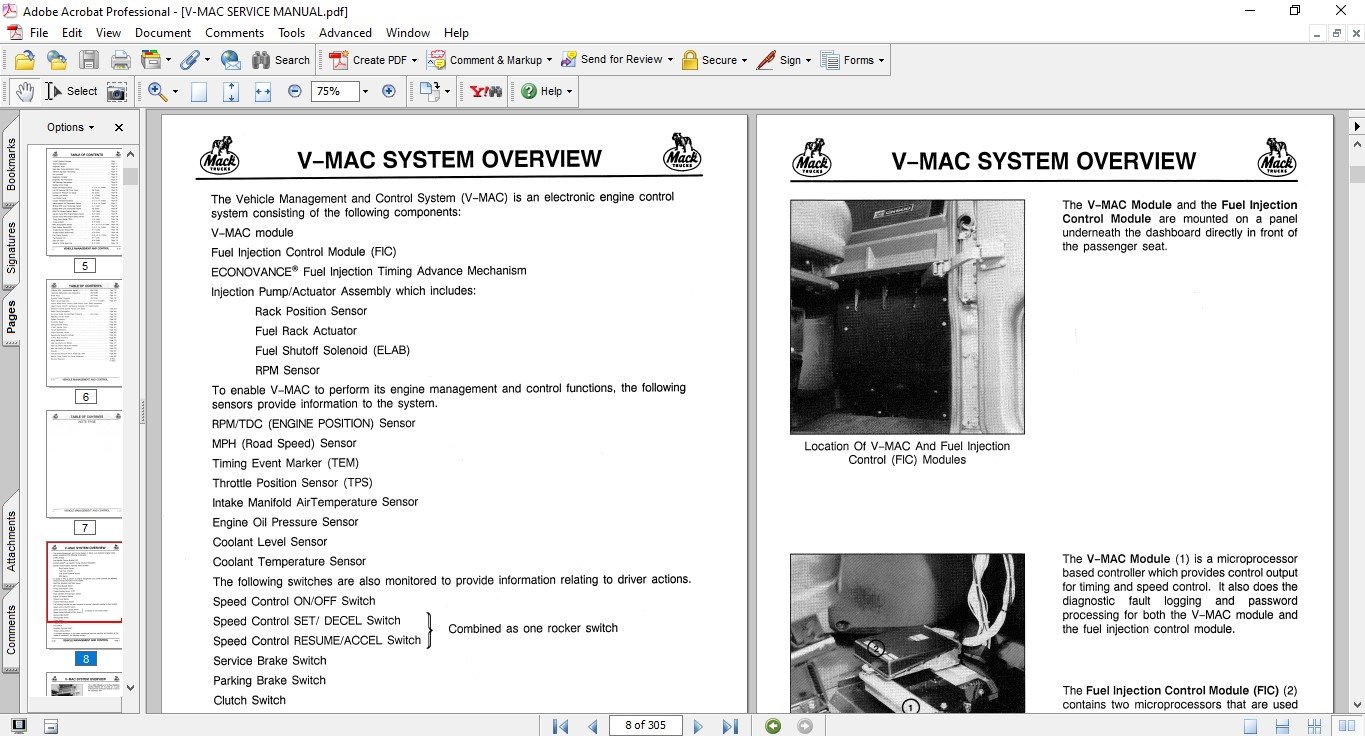Jump to the last page
The image size is (1365, 736).
(730, 726)
